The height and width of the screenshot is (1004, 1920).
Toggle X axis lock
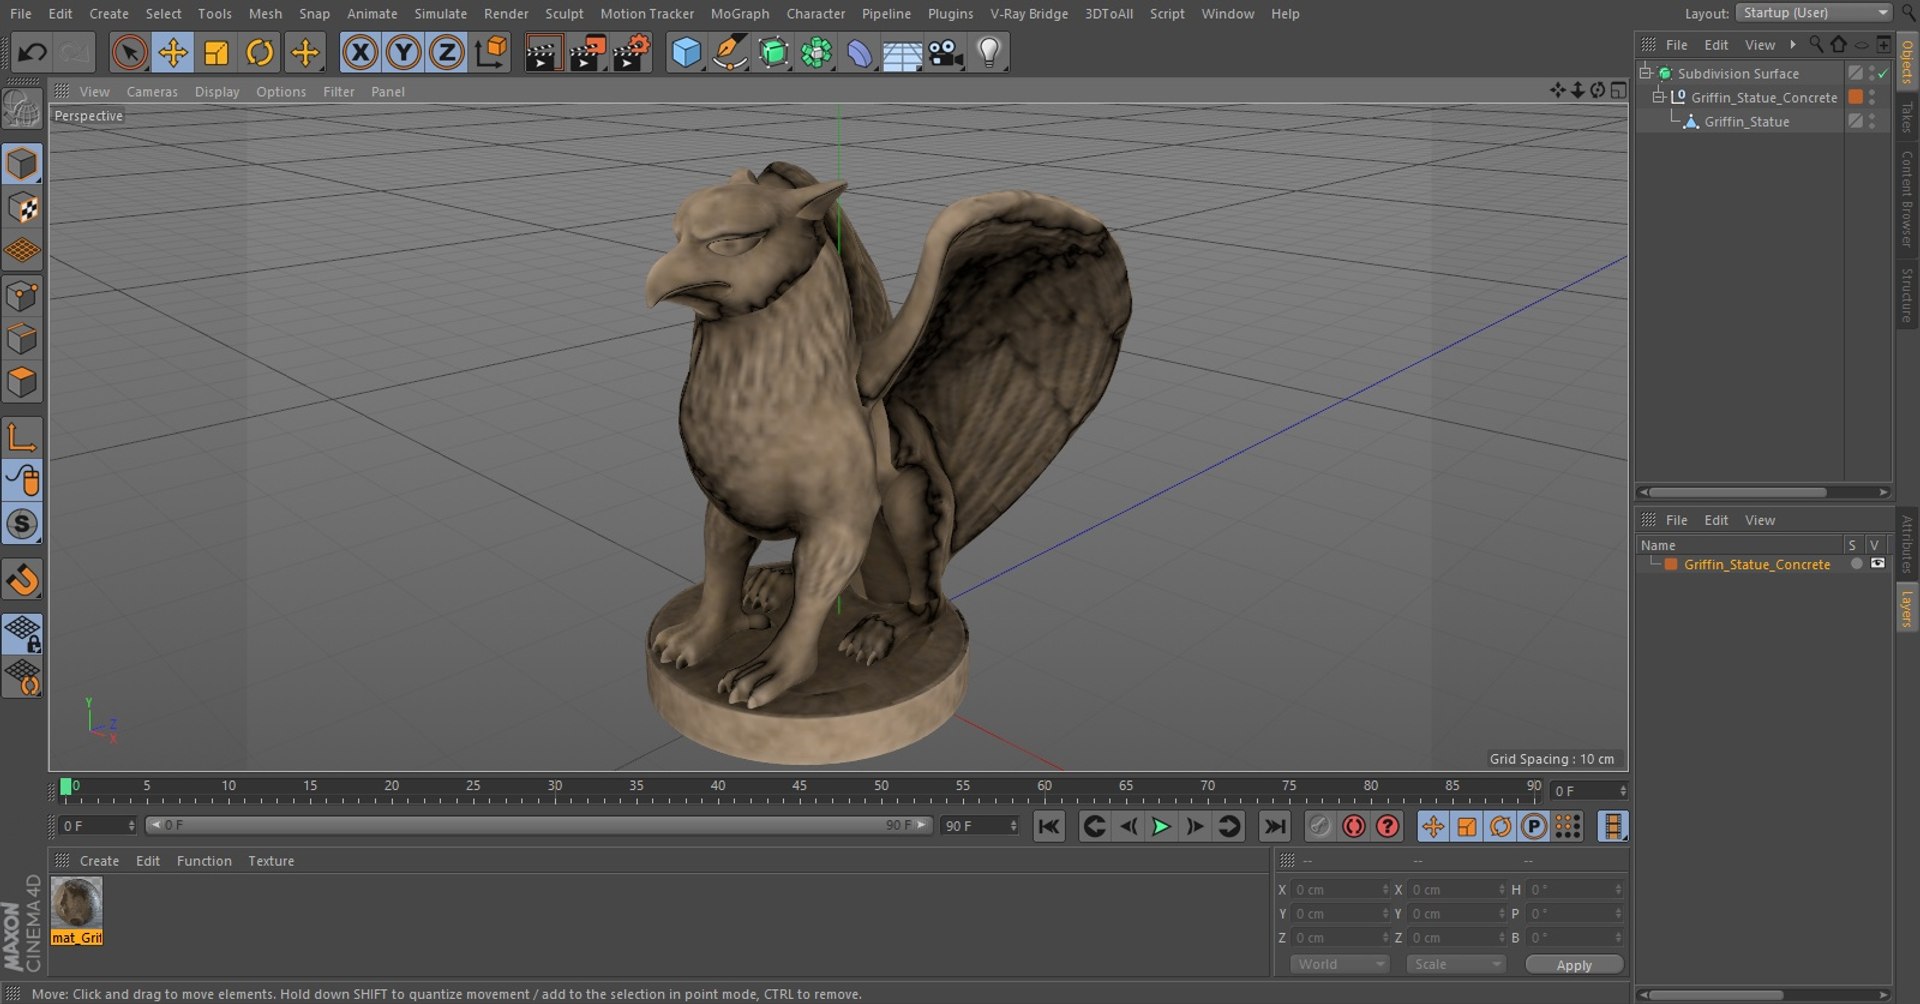click(360, 52)
